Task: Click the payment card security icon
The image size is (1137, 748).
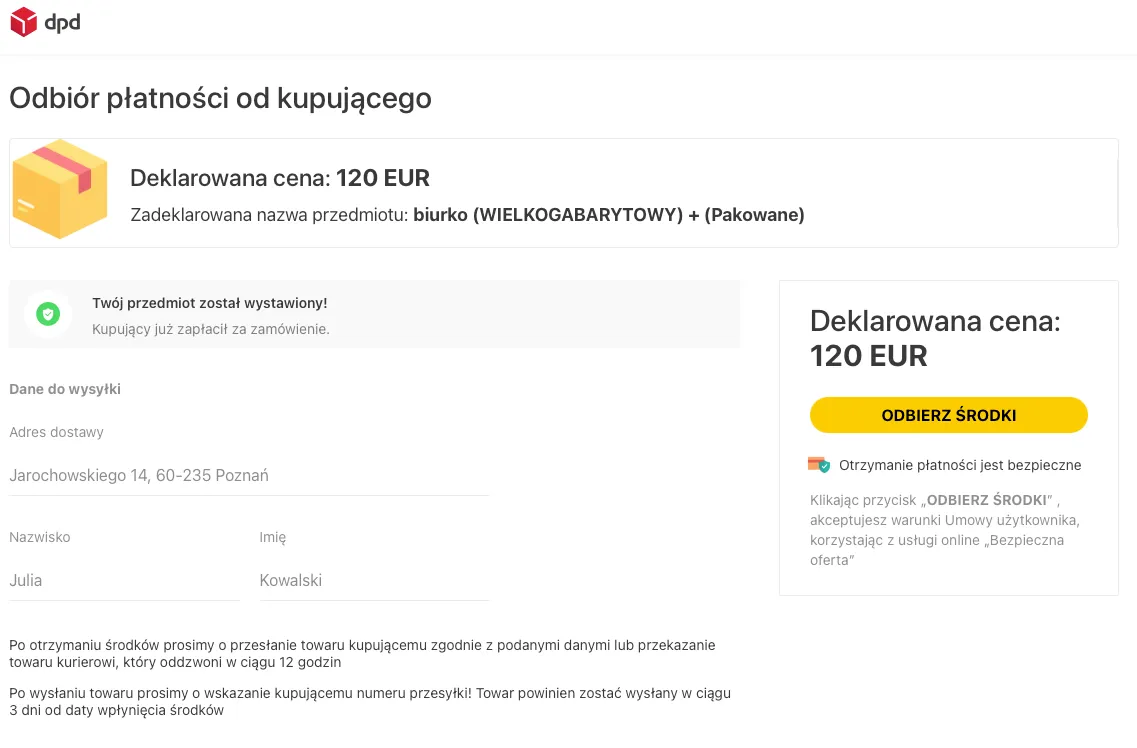Action: coord(817,464)
